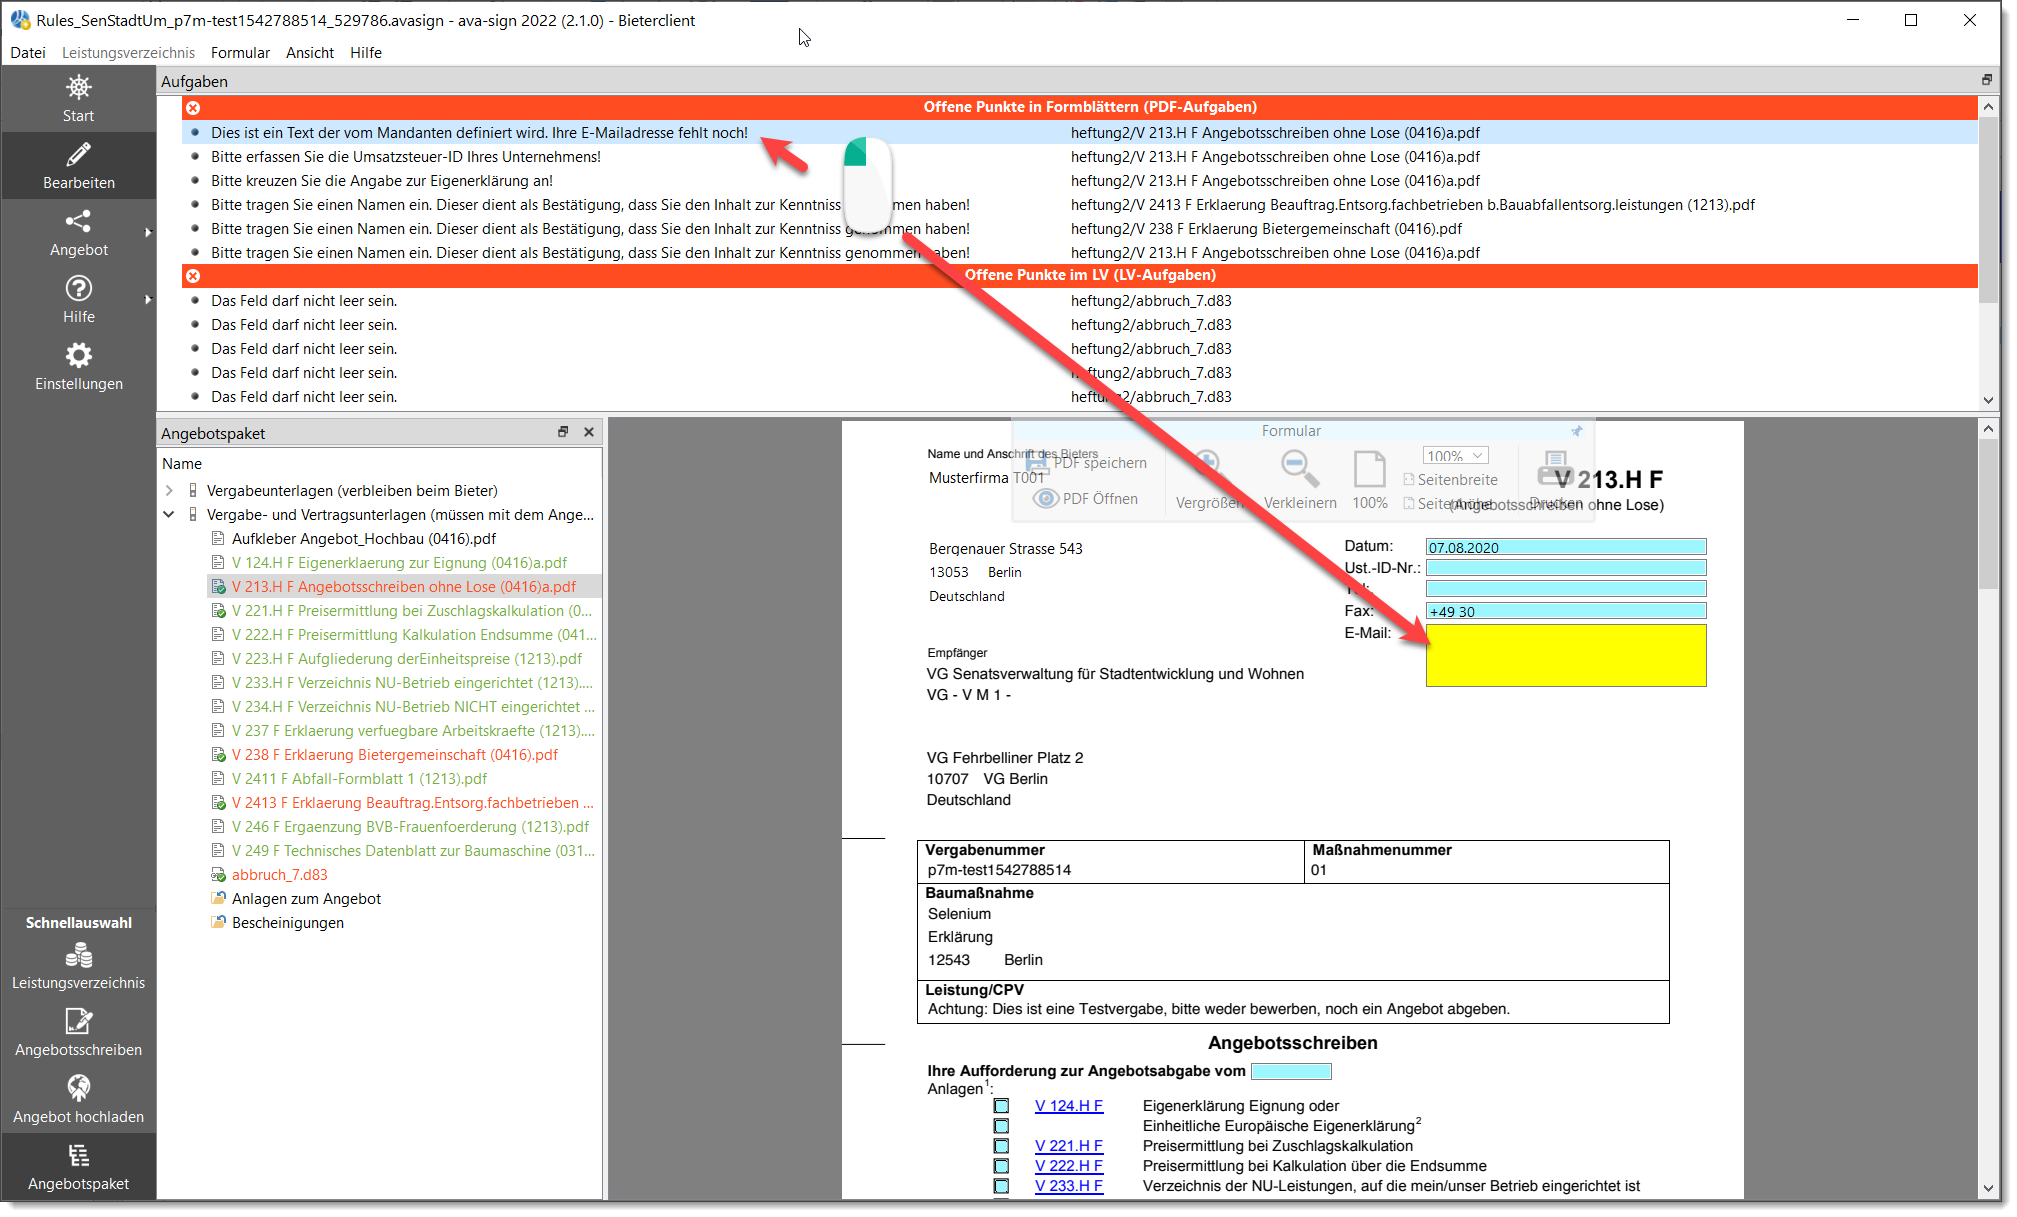
Task: Open the Formular menu
Action: click(x=240, y=53)
